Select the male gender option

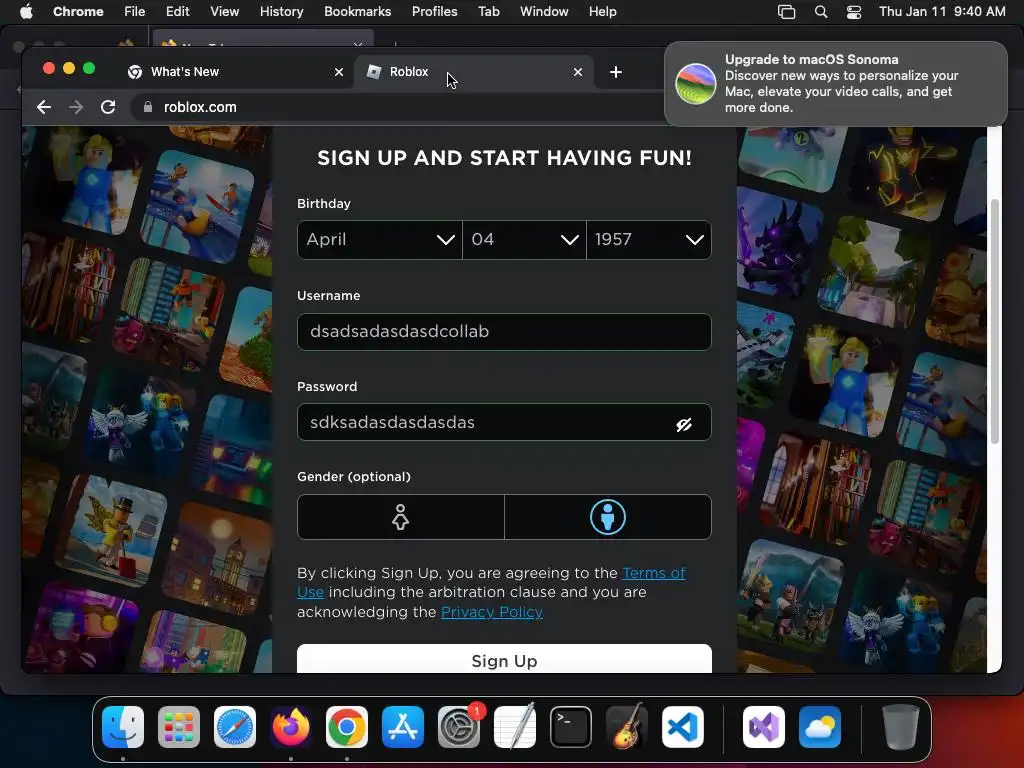click(608, 517)
